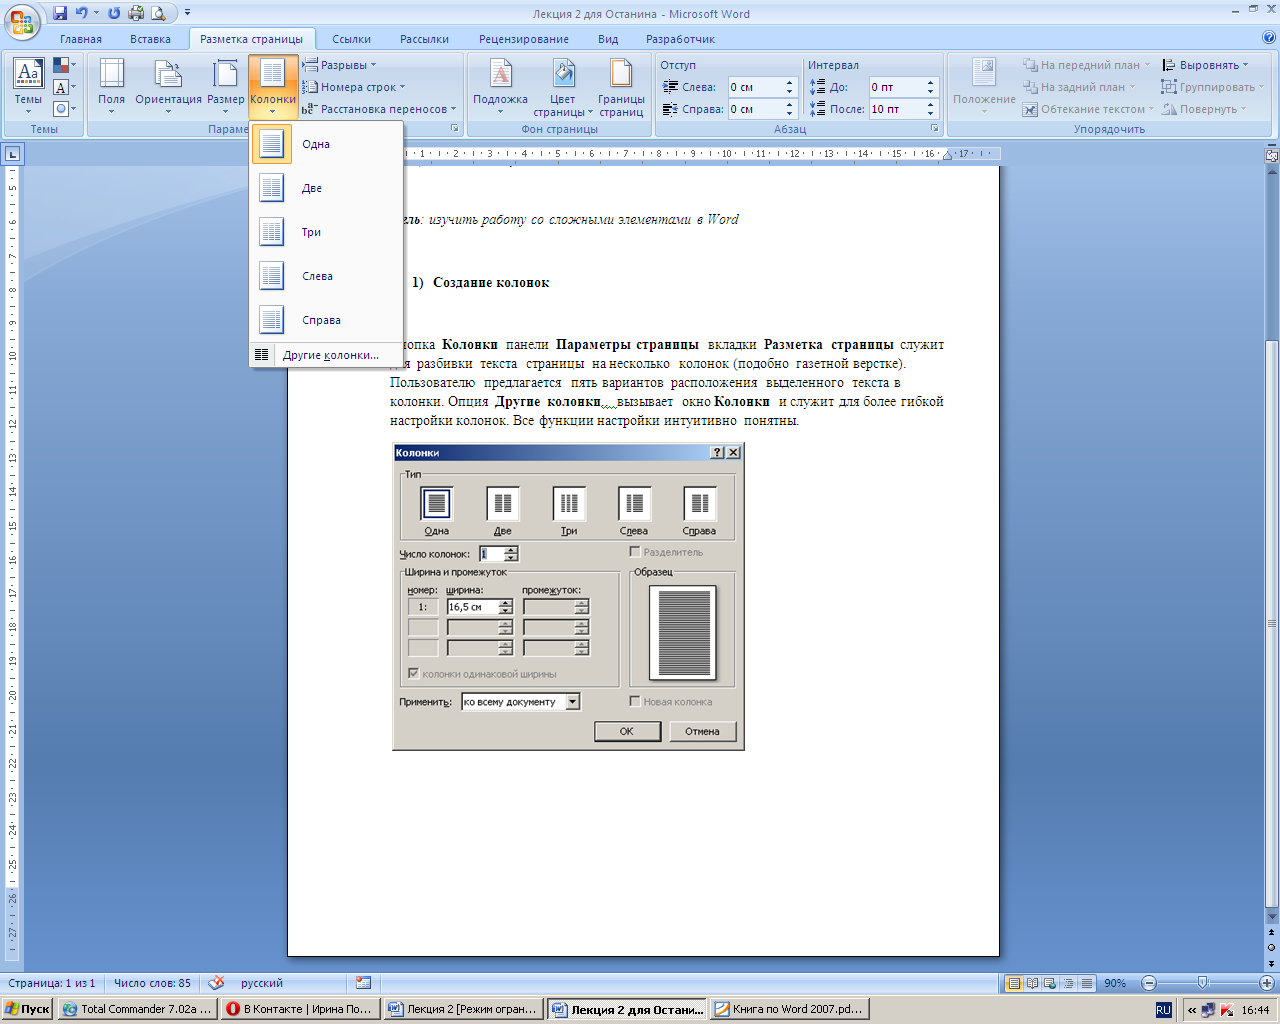Open the Темы themes gallery
This screenshot has height=1024, width=1280.
tap(28, 86)
